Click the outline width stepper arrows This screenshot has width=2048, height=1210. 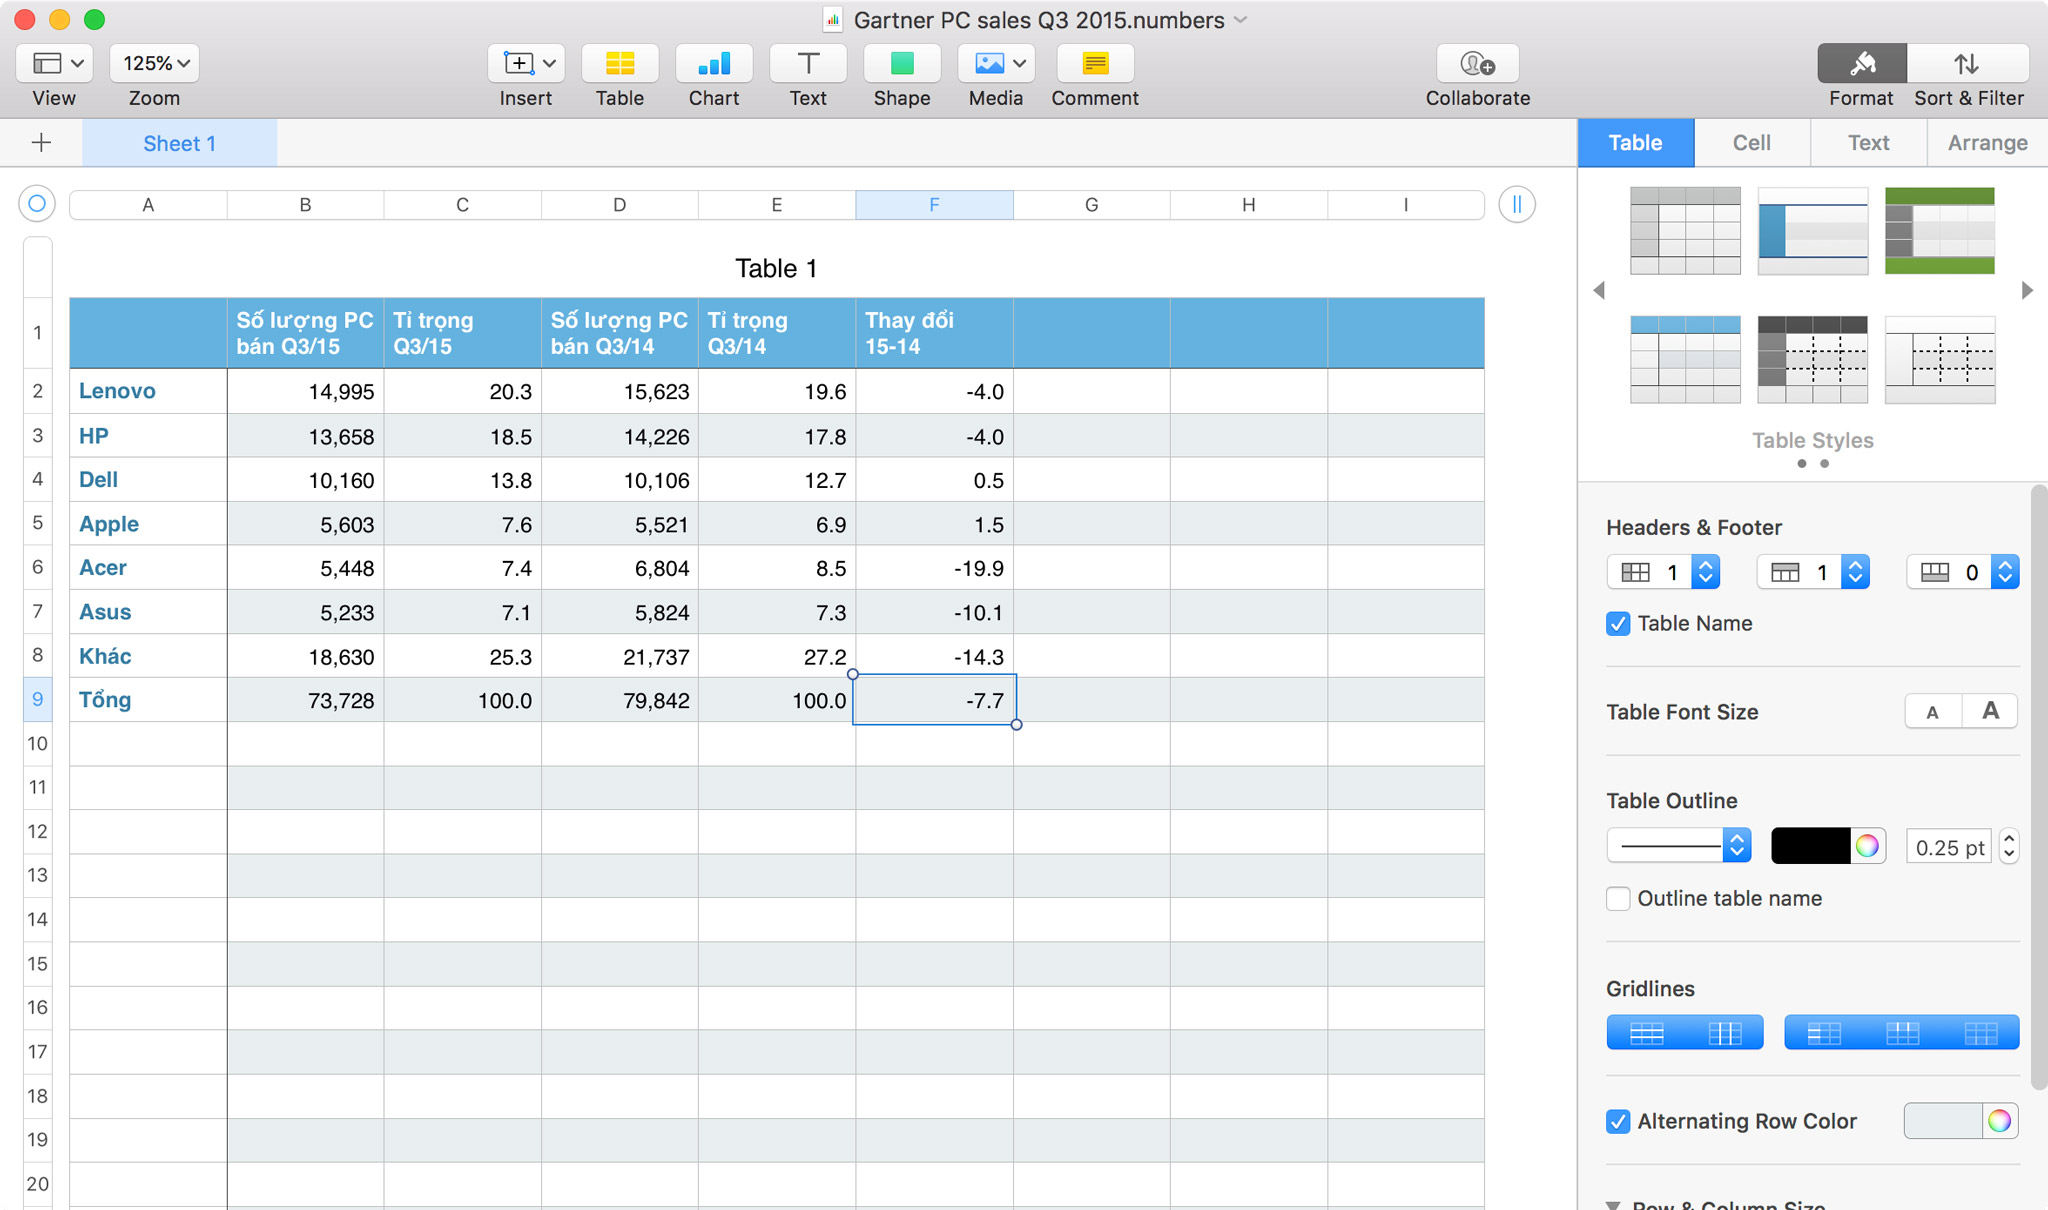pyautogui.click(x=2009, y=847)
